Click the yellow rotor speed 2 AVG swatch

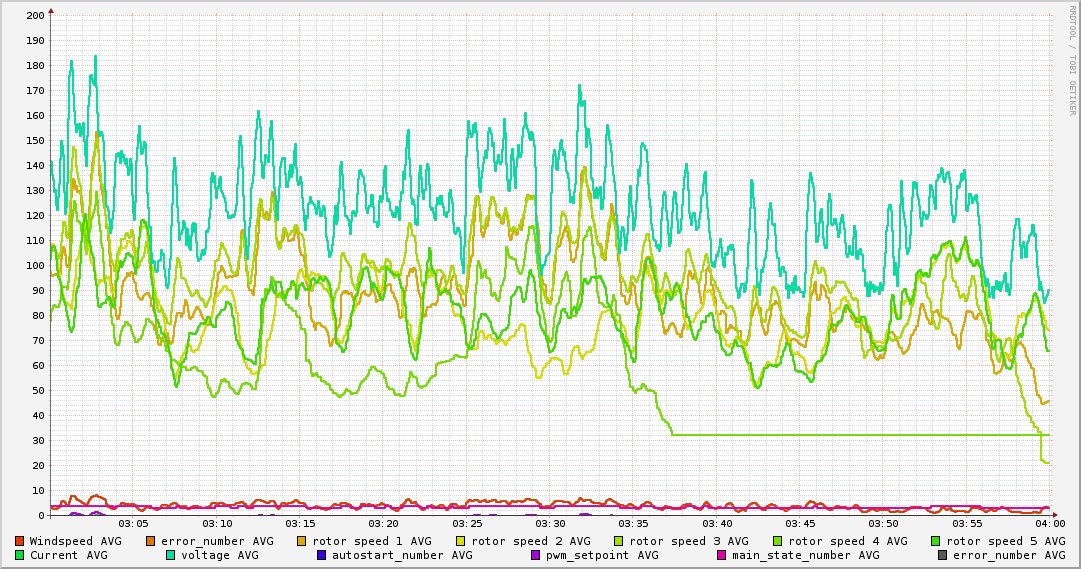click(x=461, y=541)
